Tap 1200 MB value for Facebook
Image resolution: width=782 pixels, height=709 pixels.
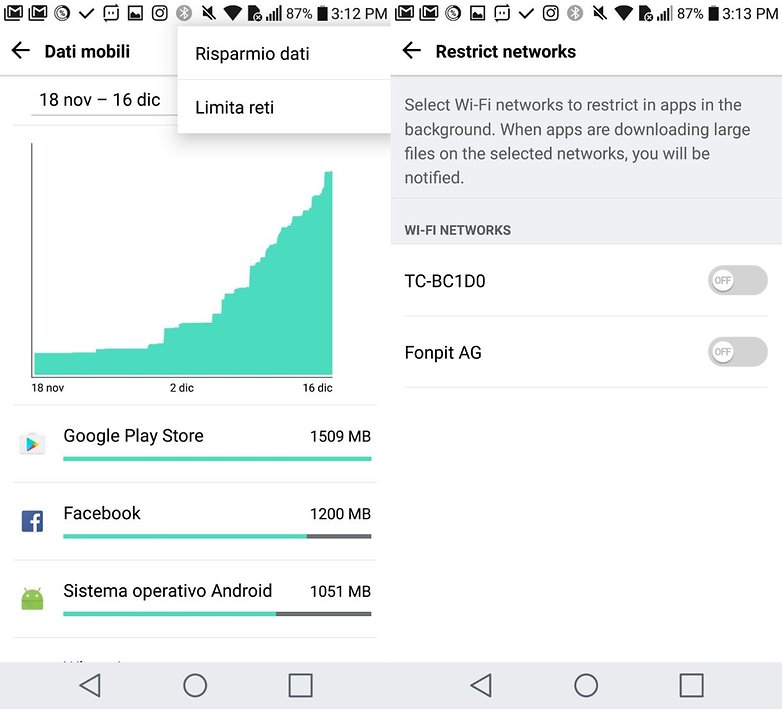tap(341, 514)
